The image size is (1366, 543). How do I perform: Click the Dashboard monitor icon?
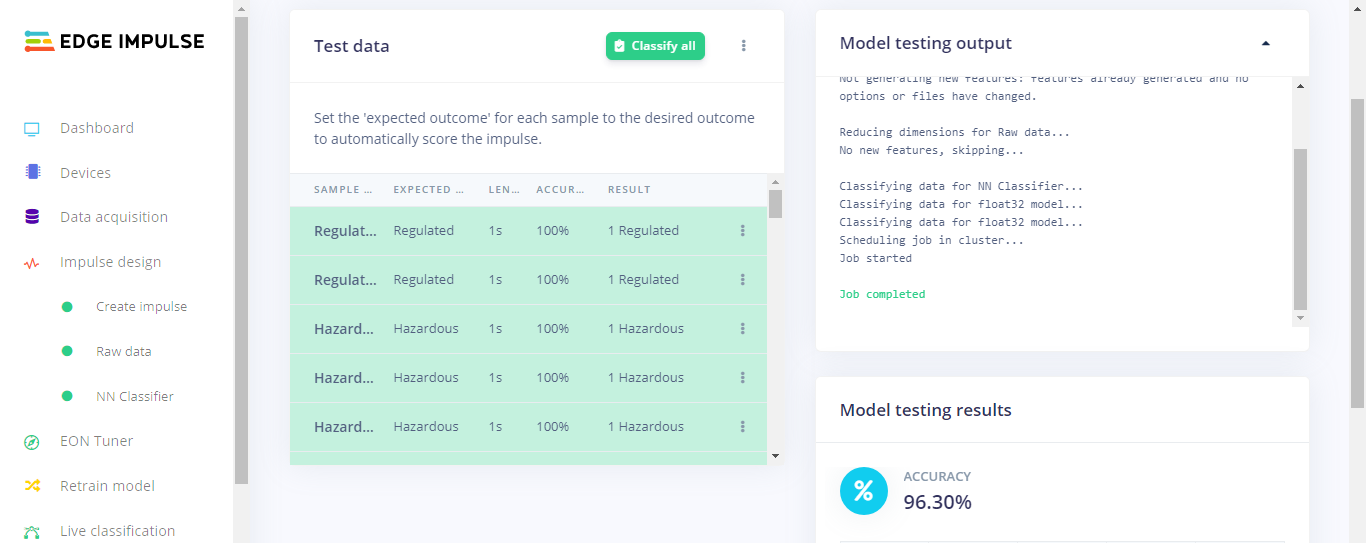[32, 129]
